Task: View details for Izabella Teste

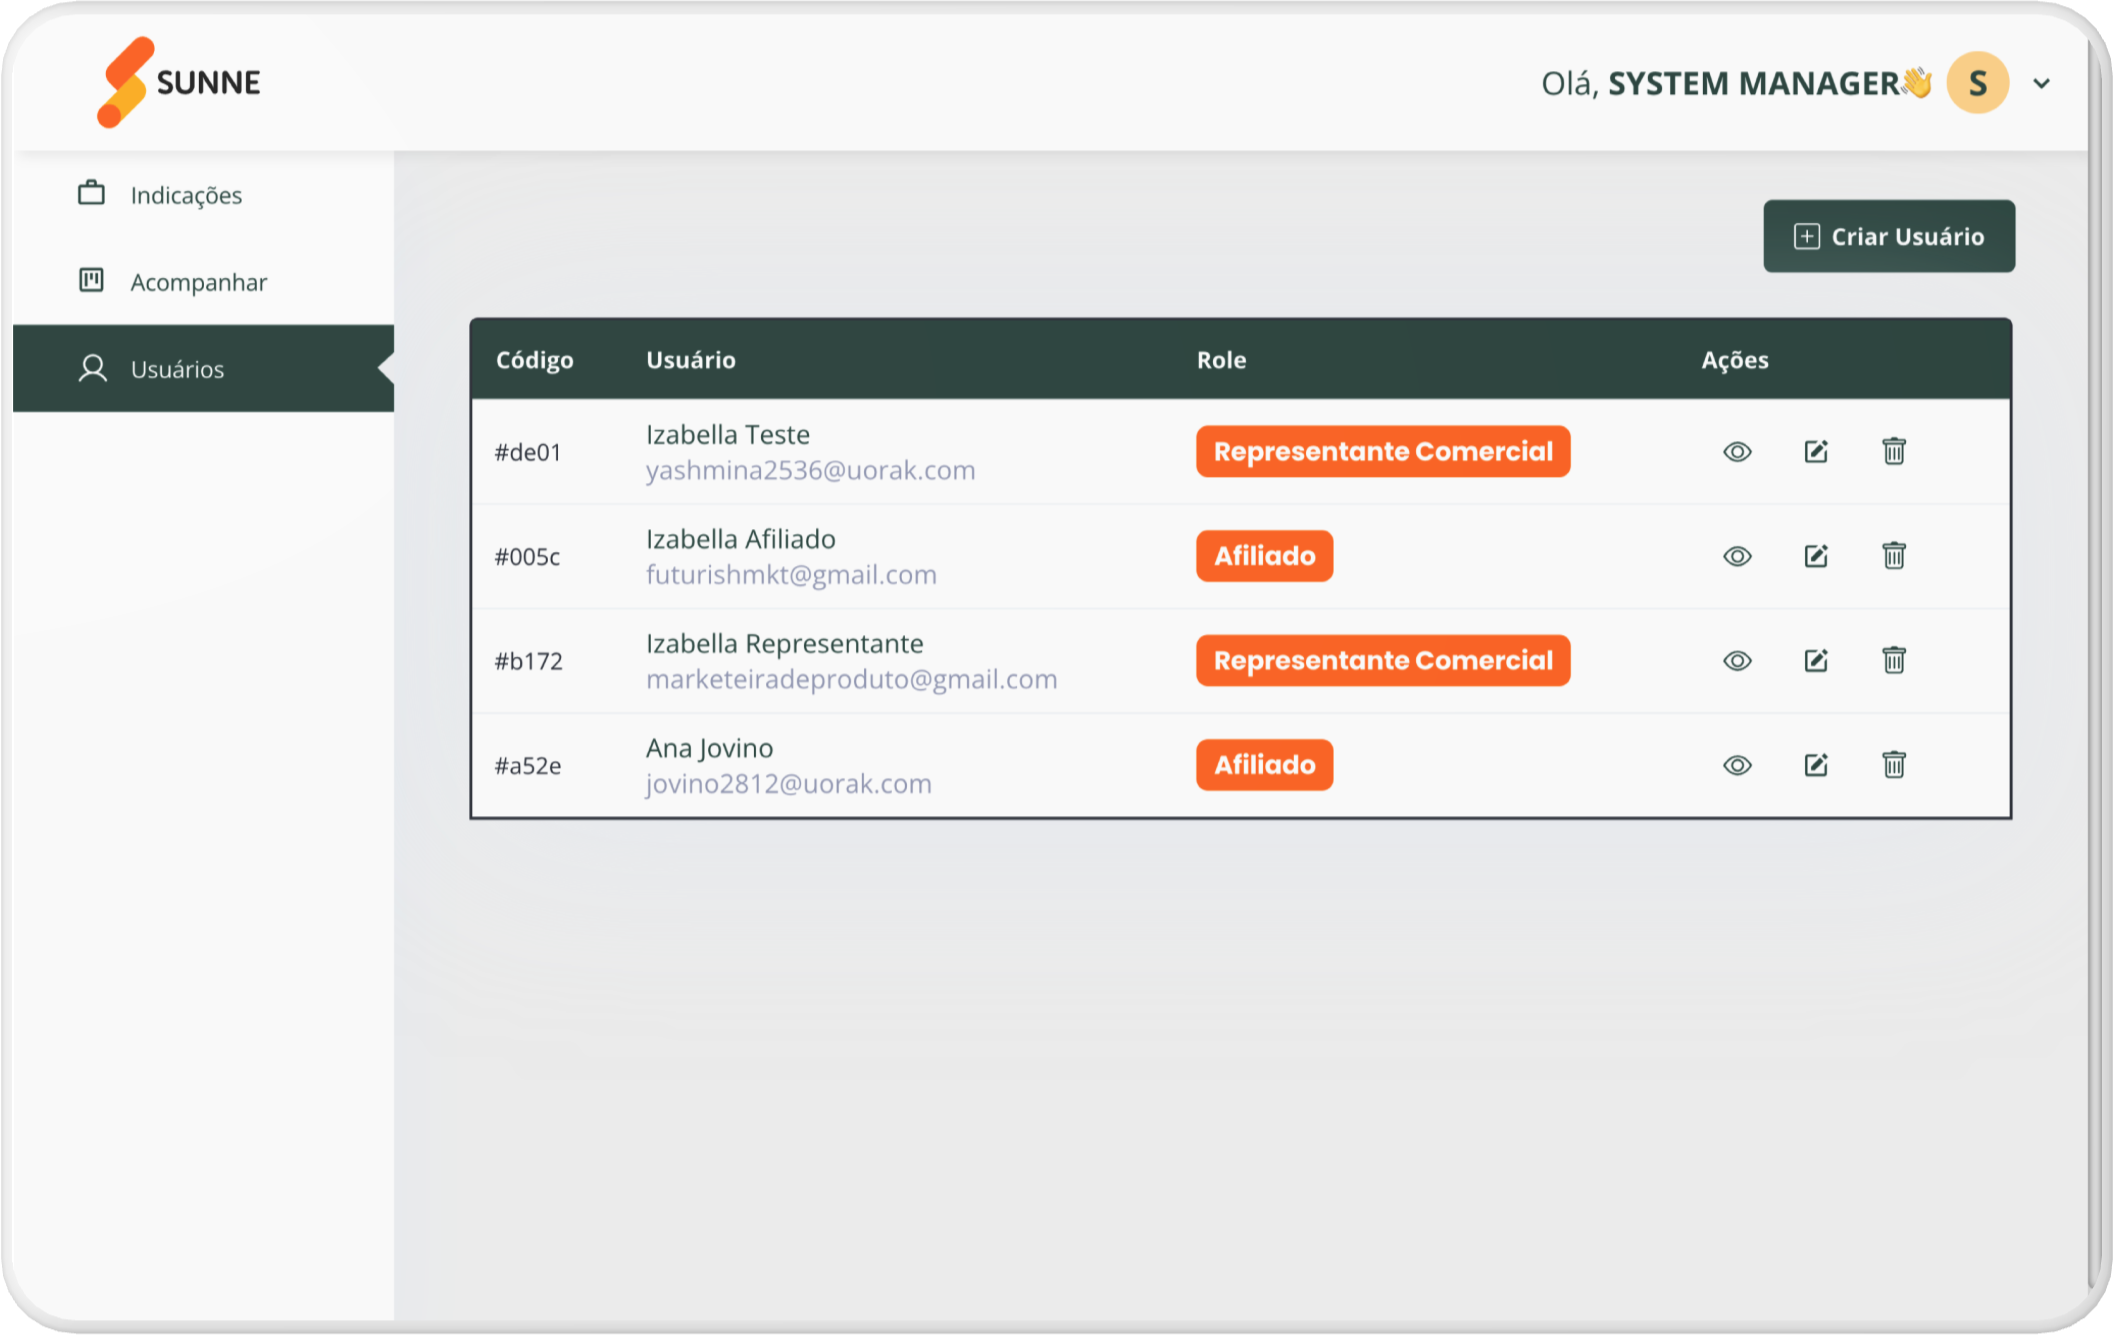Action: click(1737, 452)
